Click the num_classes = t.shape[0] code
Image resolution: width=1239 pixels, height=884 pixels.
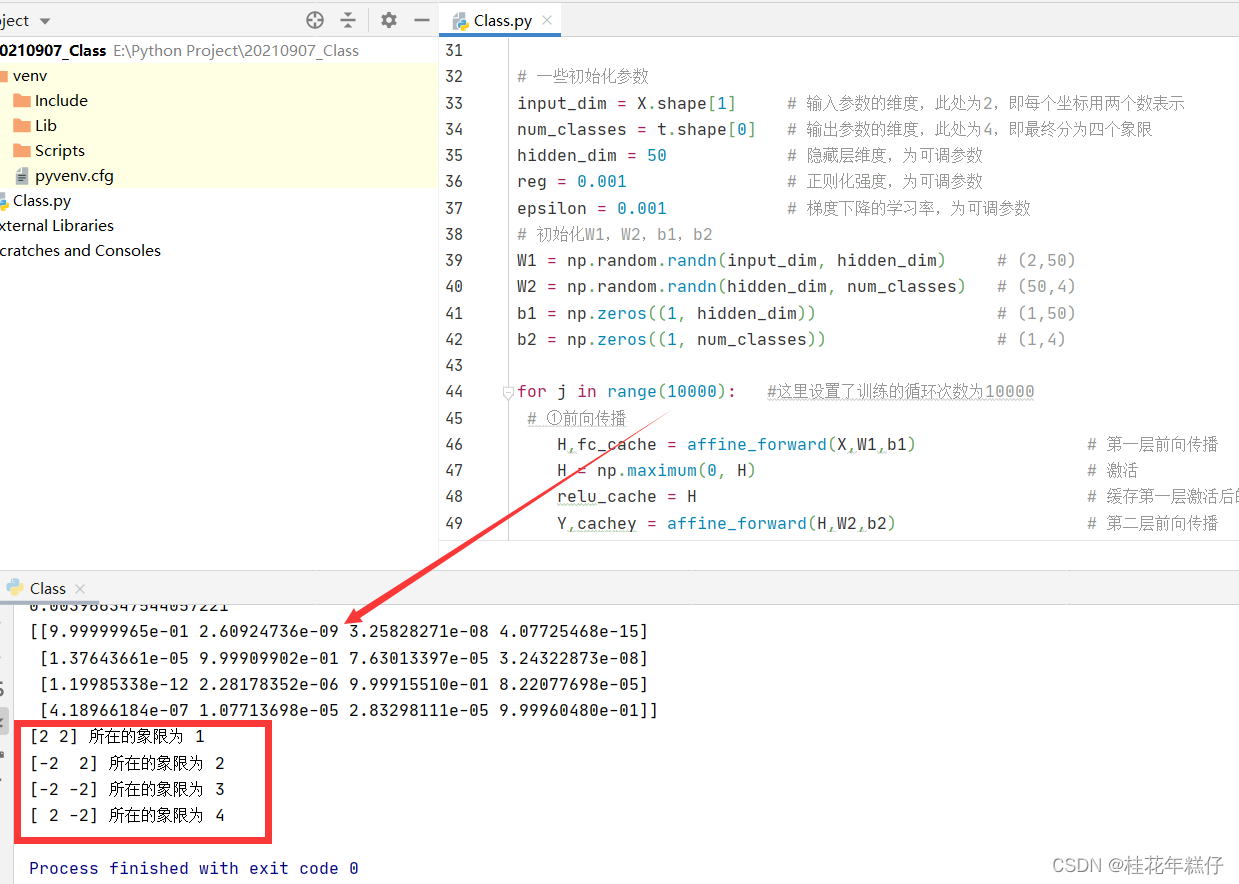637,129
